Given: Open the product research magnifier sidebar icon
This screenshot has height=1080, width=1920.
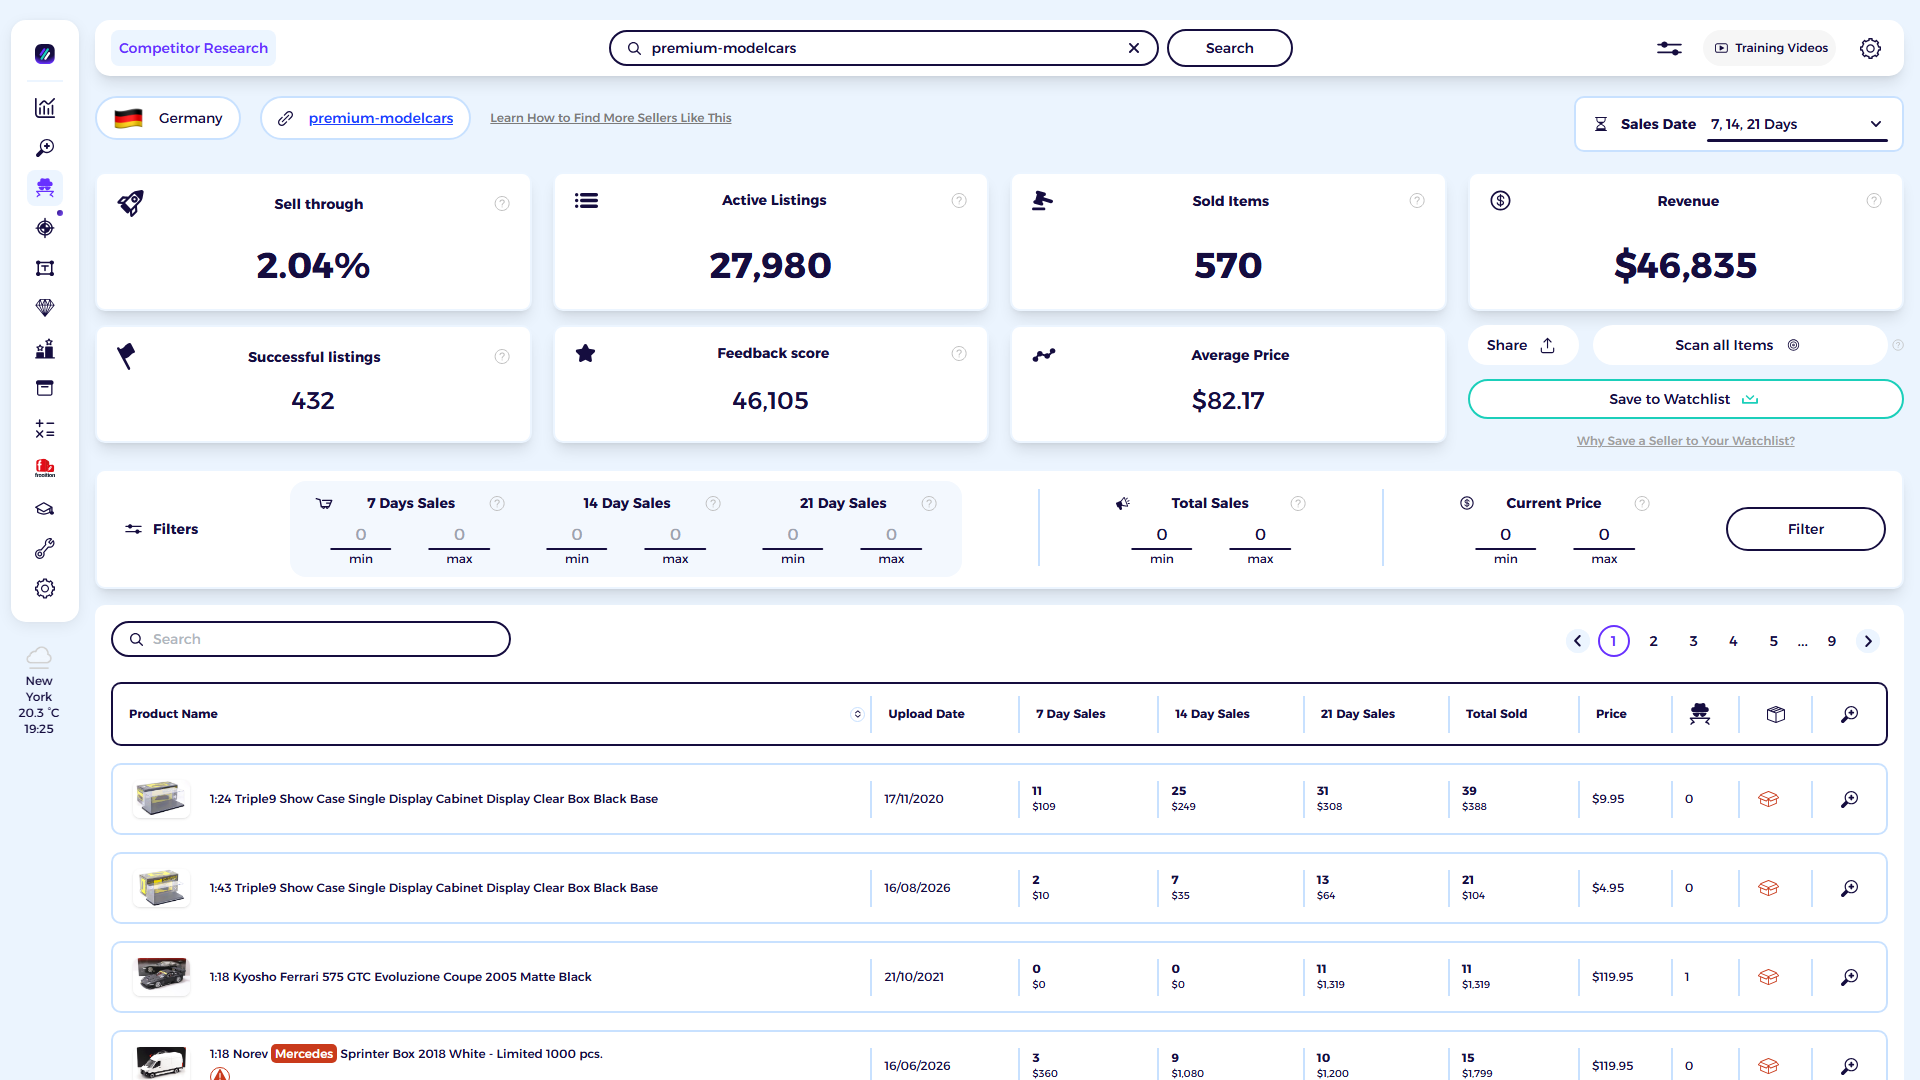Looking at the screenshot, I should pos(45,148).
